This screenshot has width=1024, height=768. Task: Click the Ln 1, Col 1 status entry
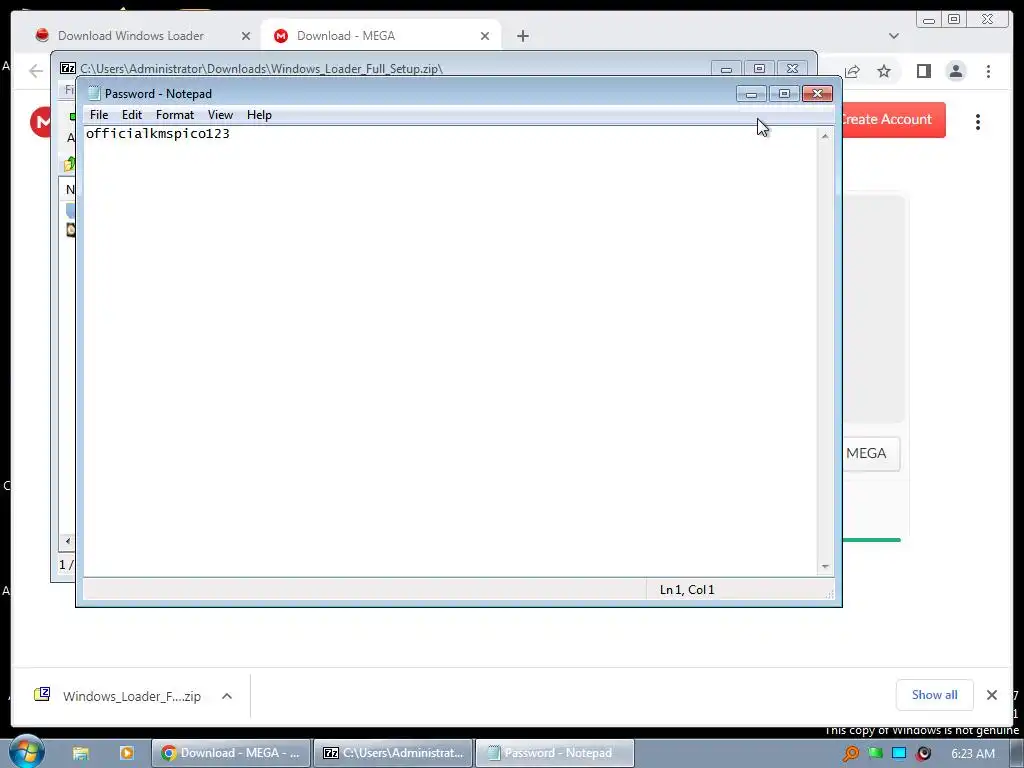[x=687, y=590]
